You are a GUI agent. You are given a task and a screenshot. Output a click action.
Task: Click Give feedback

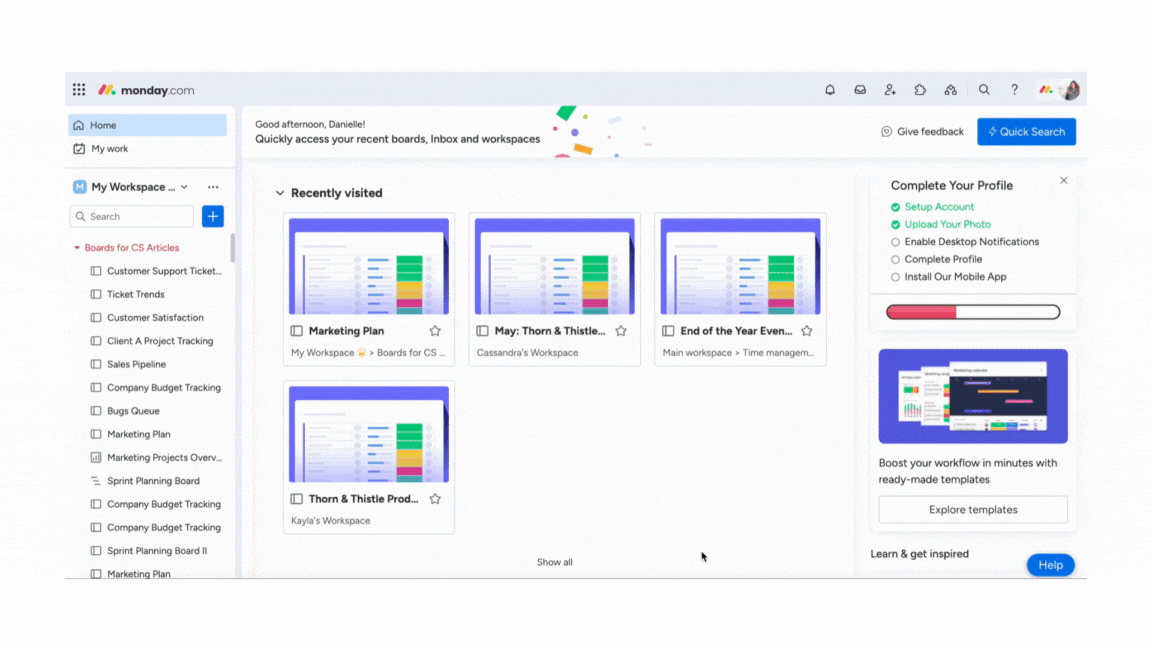923,132
